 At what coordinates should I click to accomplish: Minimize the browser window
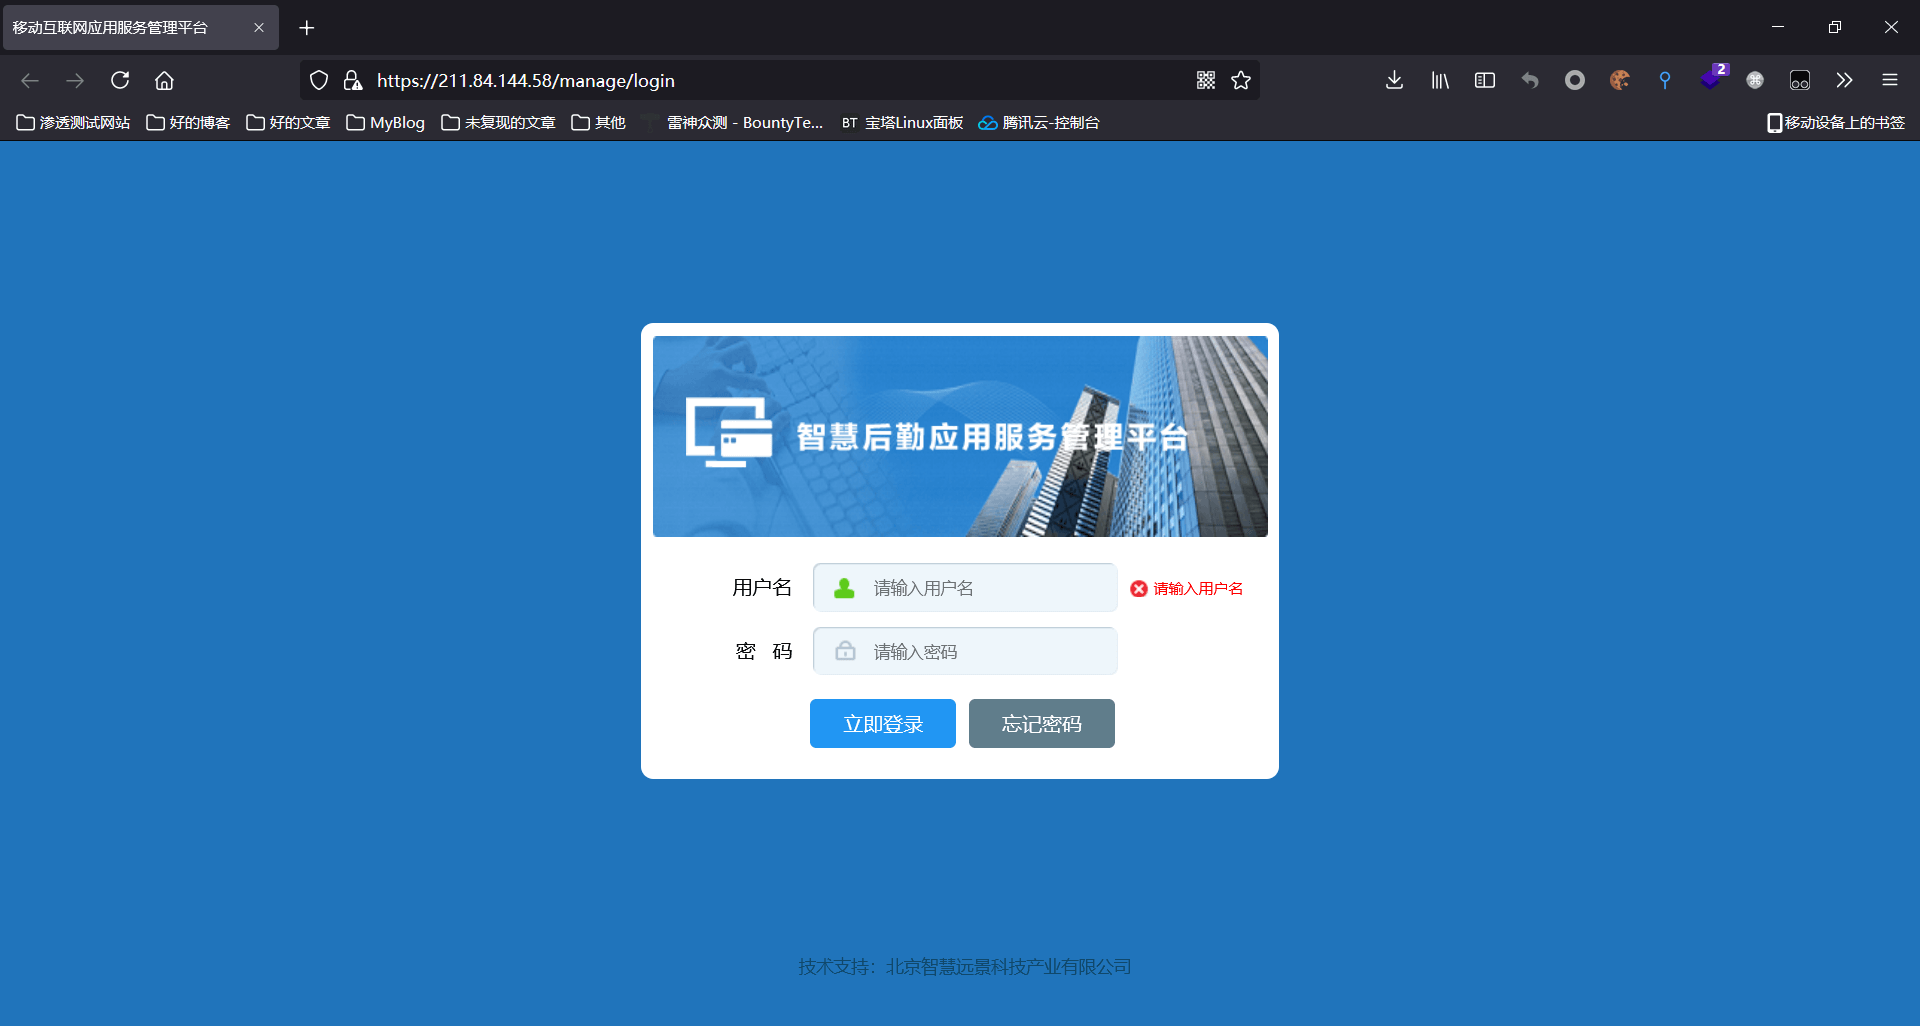1778,27
